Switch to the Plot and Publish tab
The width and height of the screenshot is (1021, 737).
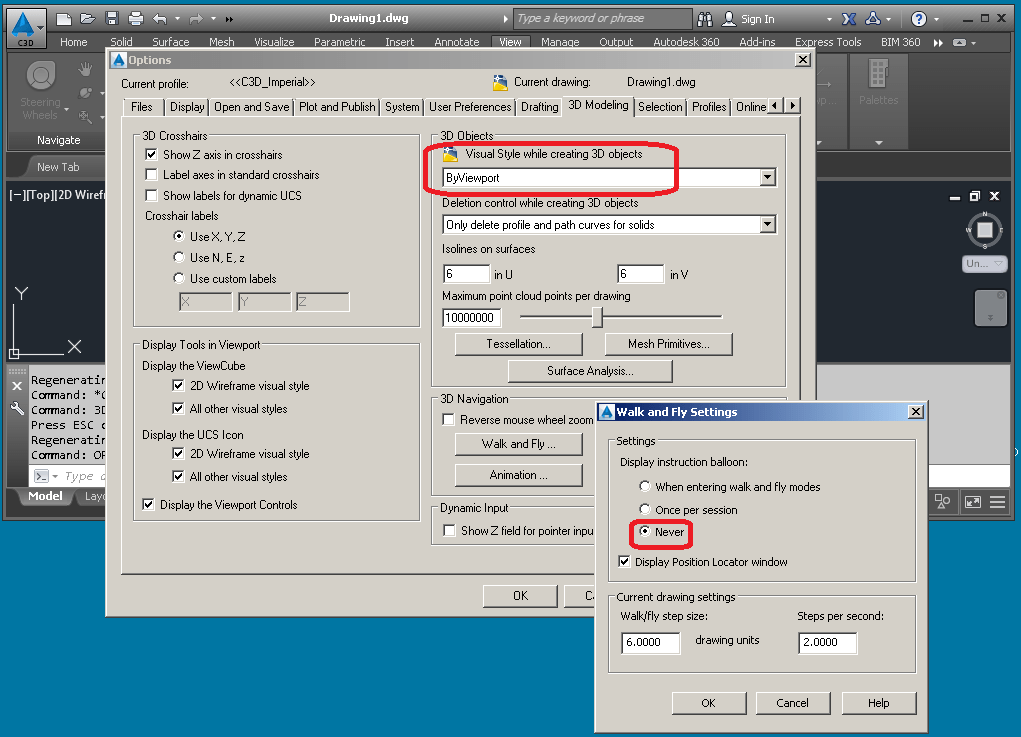tap(337, 107)
